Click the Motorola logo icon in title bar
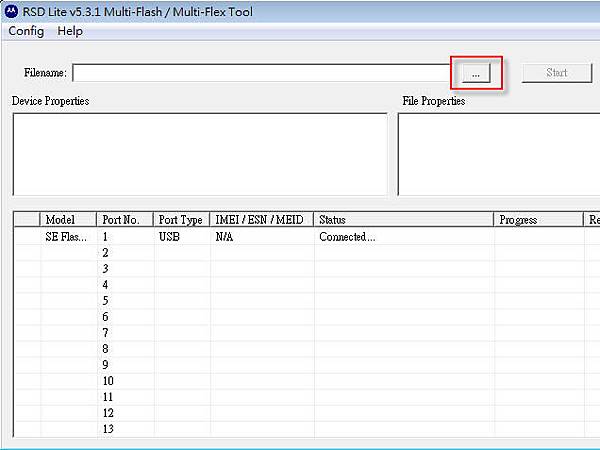 click(x=11, y=11)
